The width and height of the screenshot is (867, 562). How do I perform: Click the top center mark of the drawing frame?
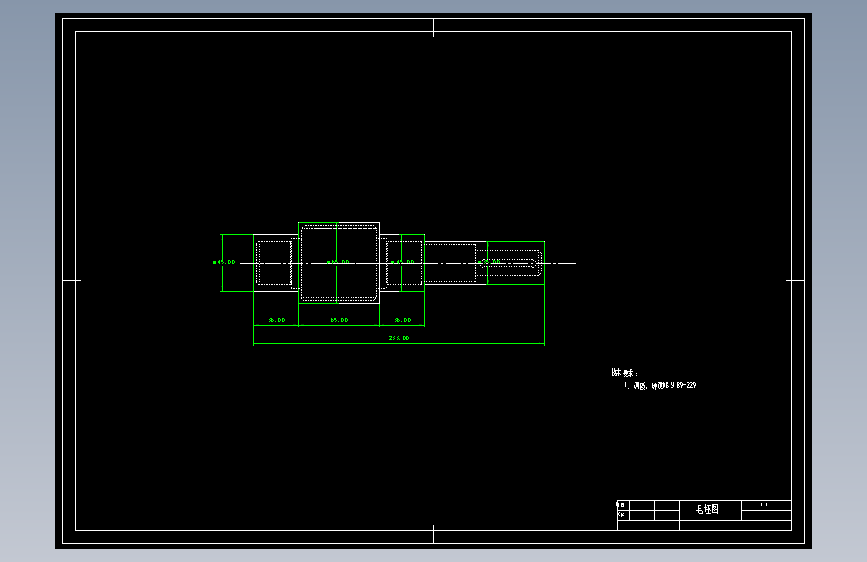(x=434, y=28)
